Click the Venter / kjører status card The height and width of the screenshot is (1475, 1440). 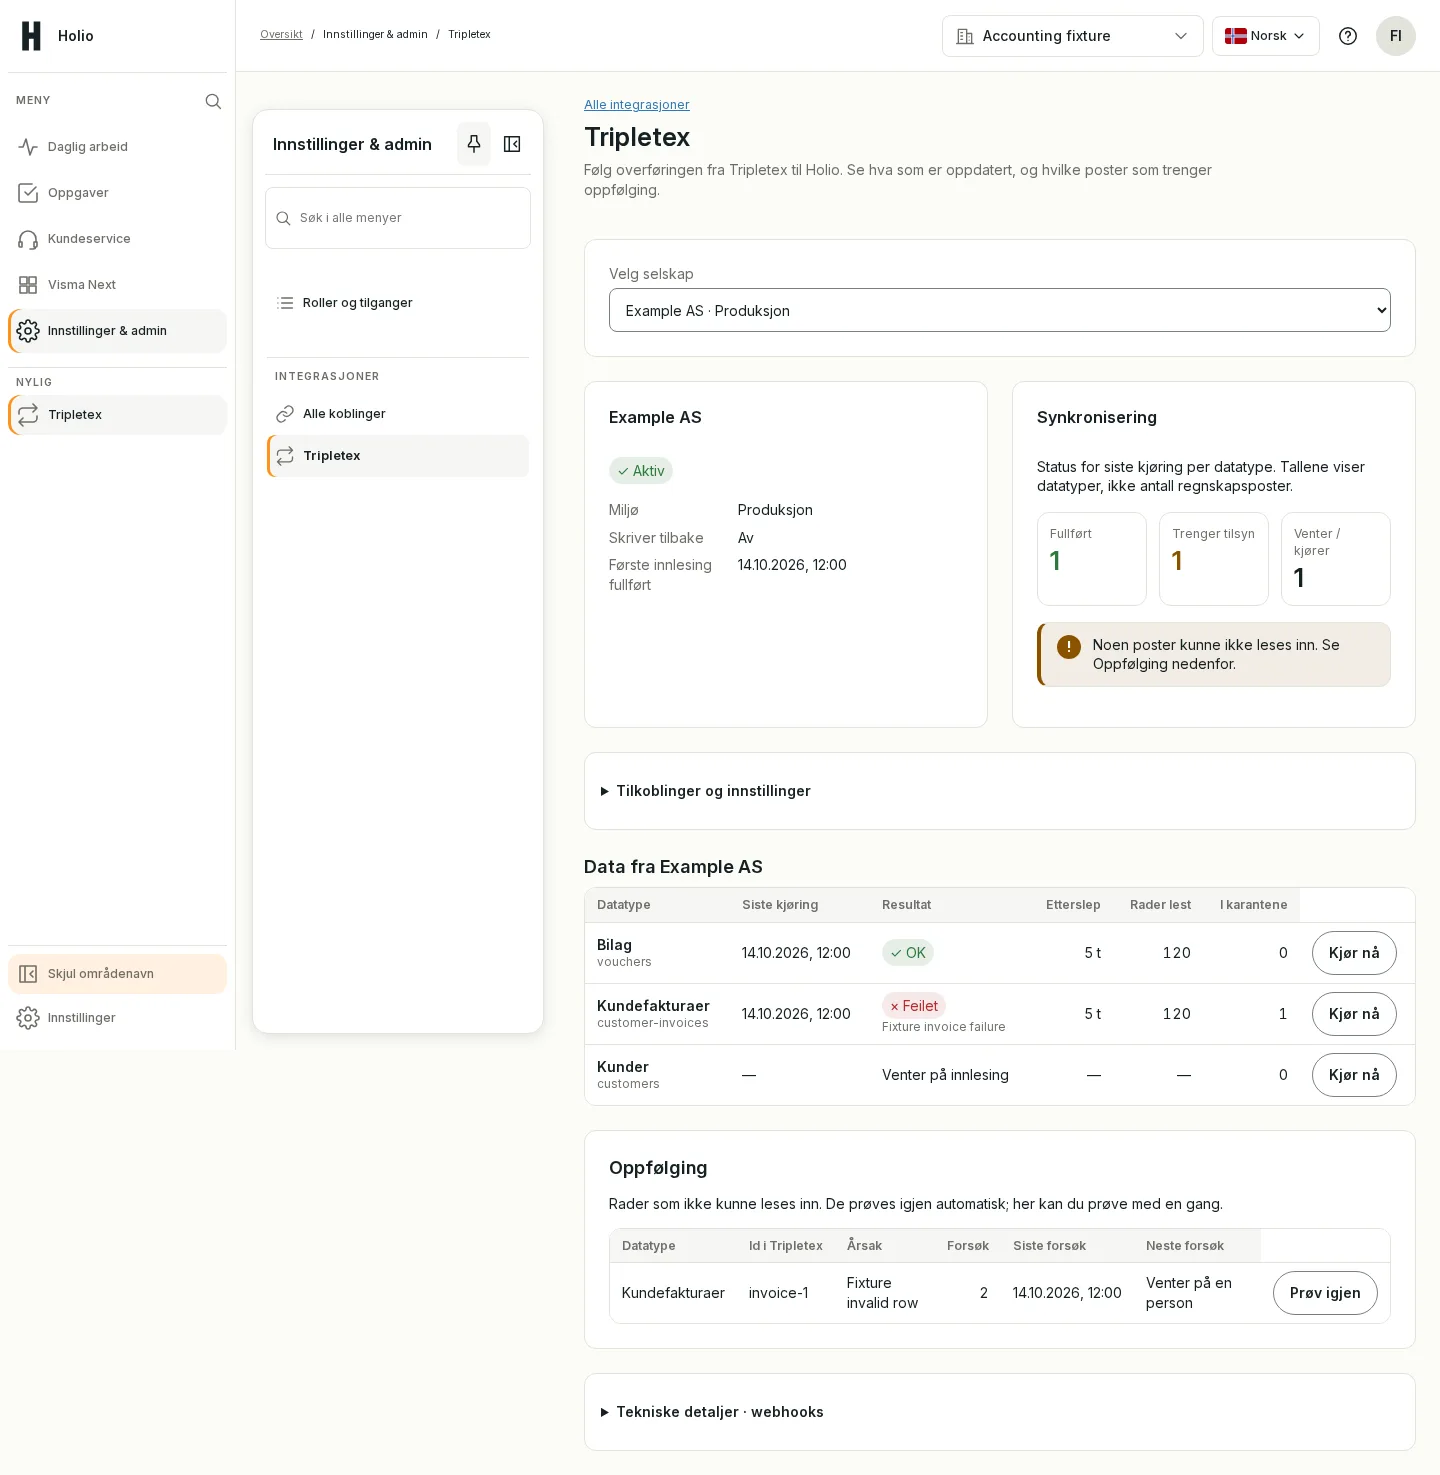(x=1336, y=559)
